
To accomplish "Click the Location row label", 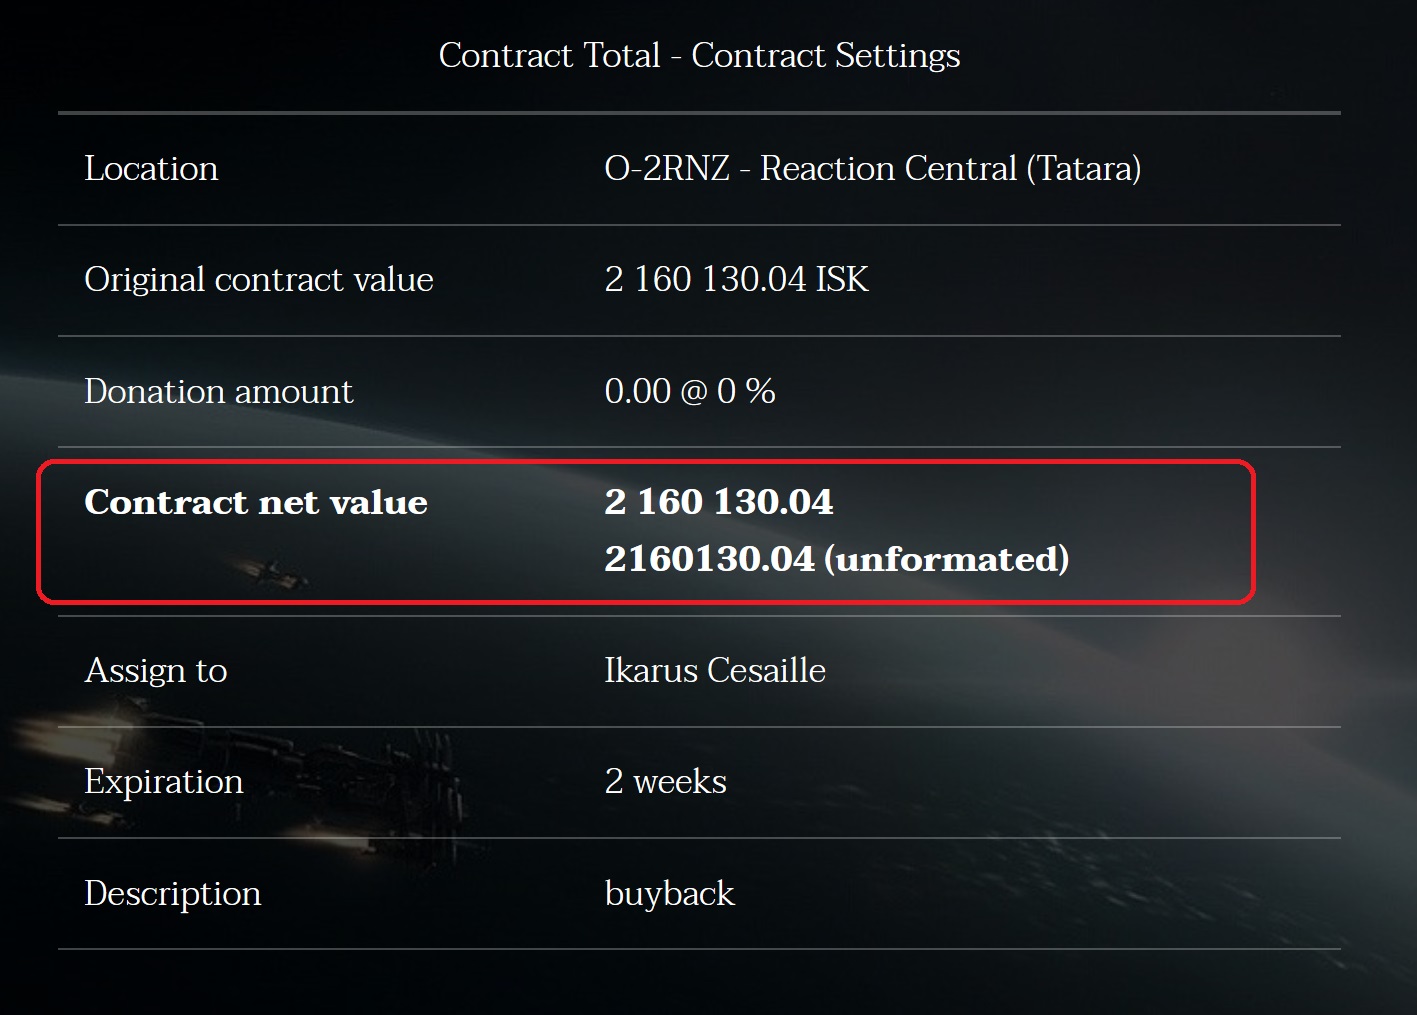I will coord(151,168).
